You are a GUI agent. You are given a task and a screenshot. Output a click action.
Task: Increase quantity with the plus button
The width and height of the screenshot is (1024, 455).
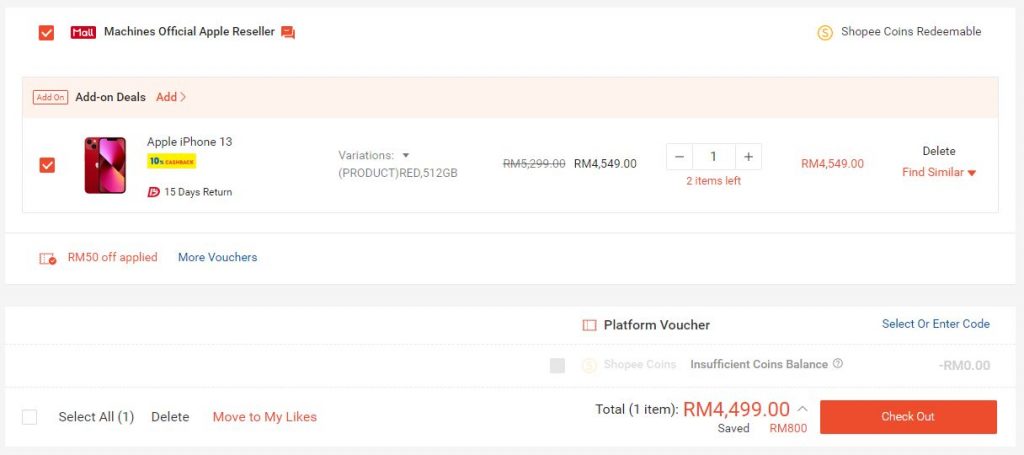coord(748,157)
